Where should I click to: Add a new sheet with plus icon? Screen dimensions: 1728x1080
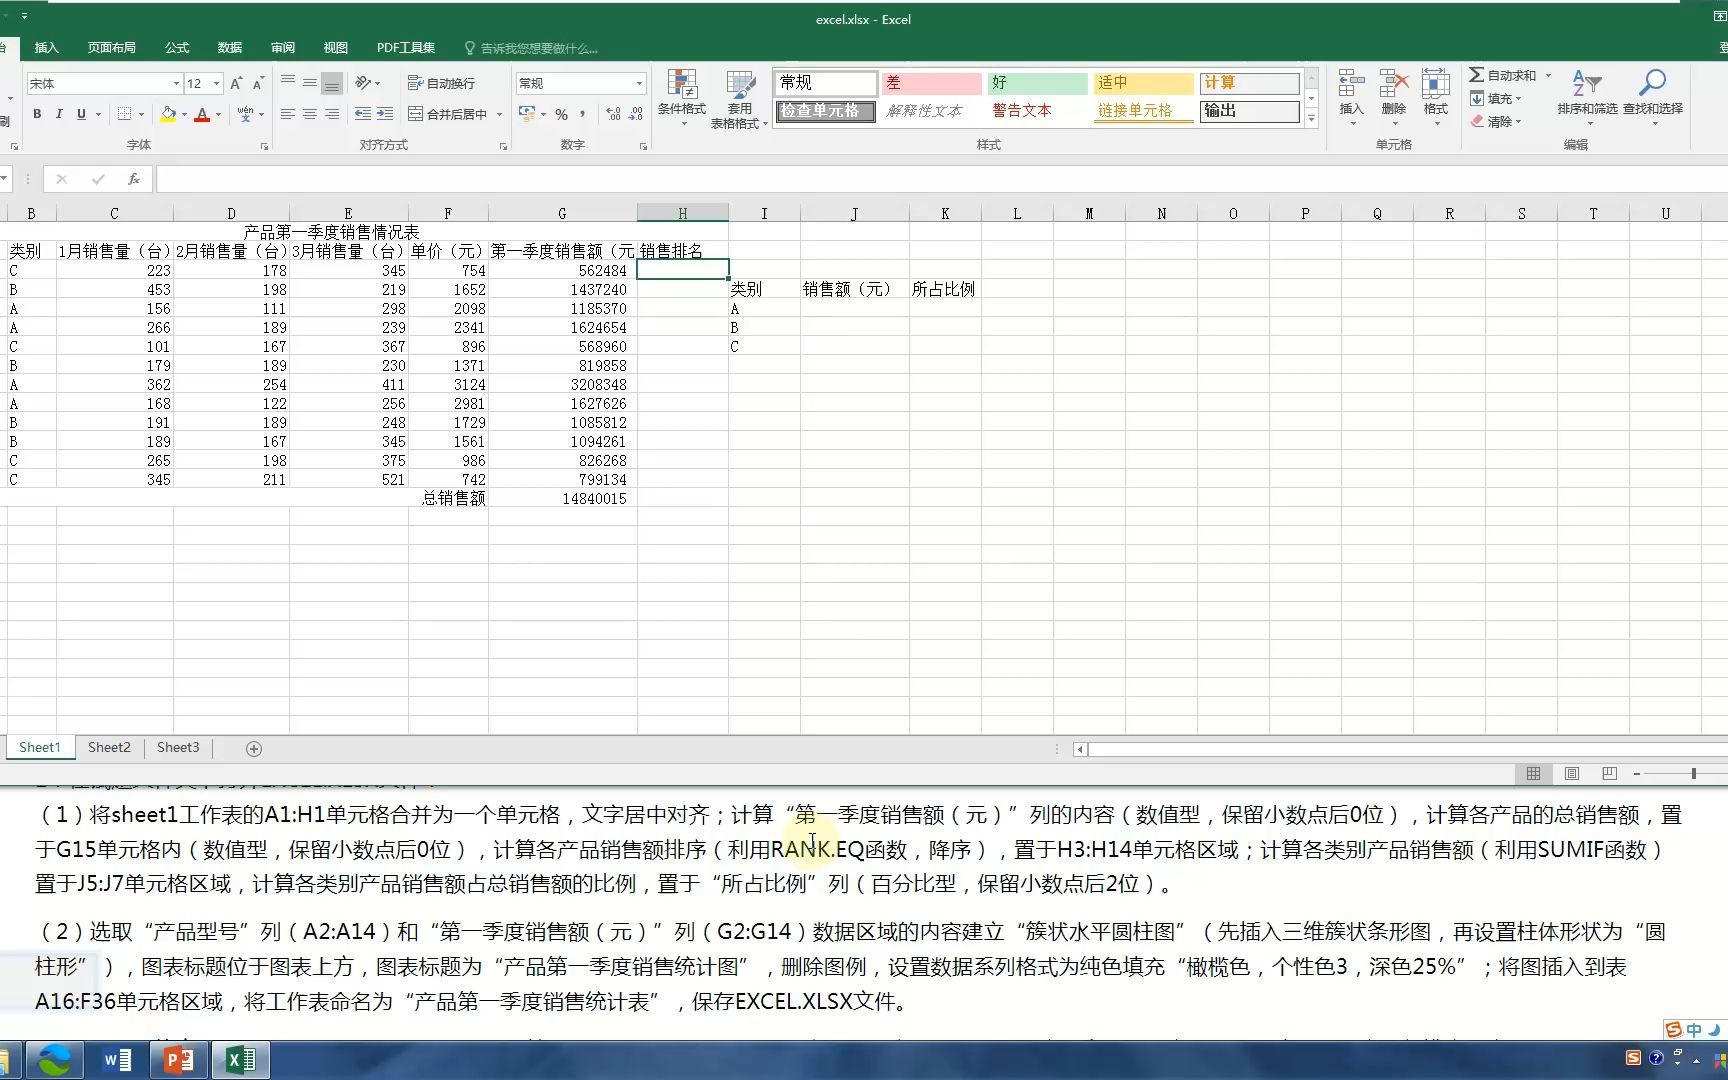tap(254, 748)
